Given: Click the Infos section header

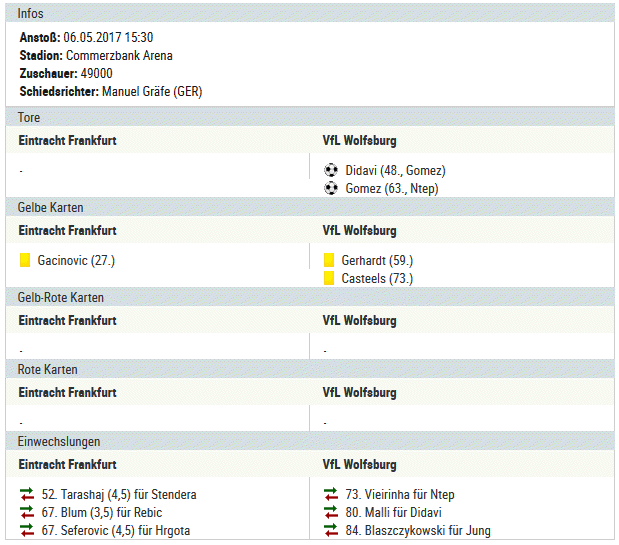Looking at the screenshot, I should [x=310, y=13].
